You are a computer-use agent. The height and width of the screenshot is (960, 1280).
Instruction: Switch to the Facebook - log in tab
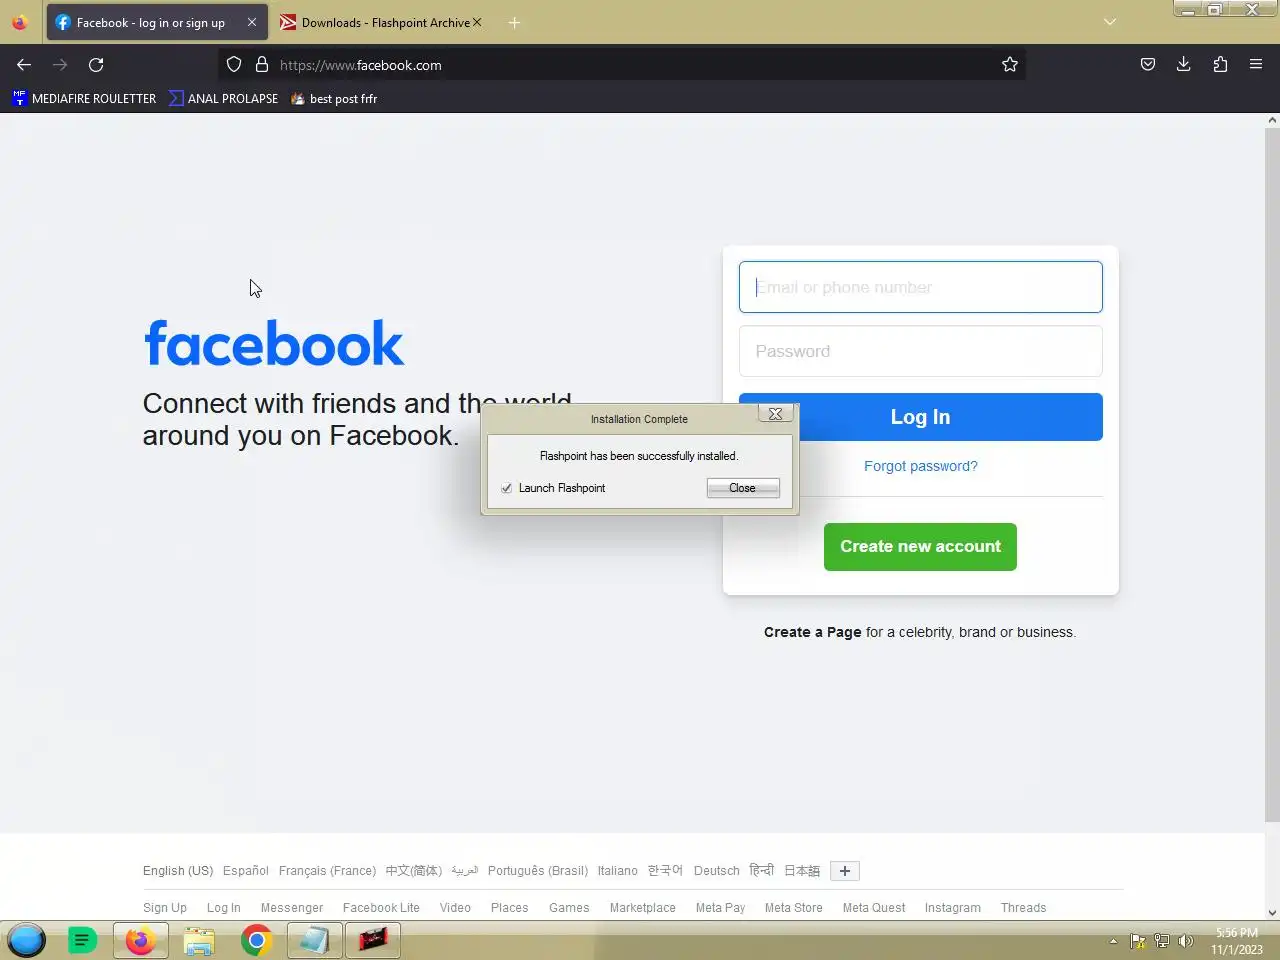[x=157, y=22]
